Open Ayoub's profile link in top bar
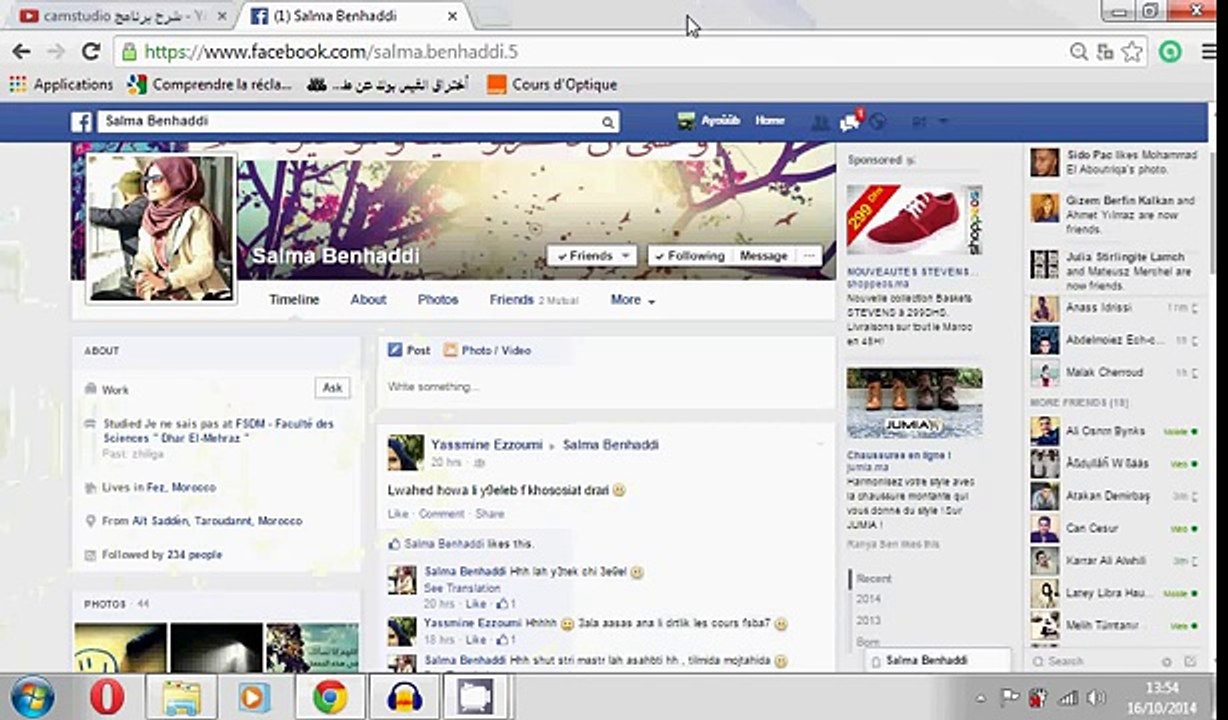 pyautogui.click(x=709, y=121)
